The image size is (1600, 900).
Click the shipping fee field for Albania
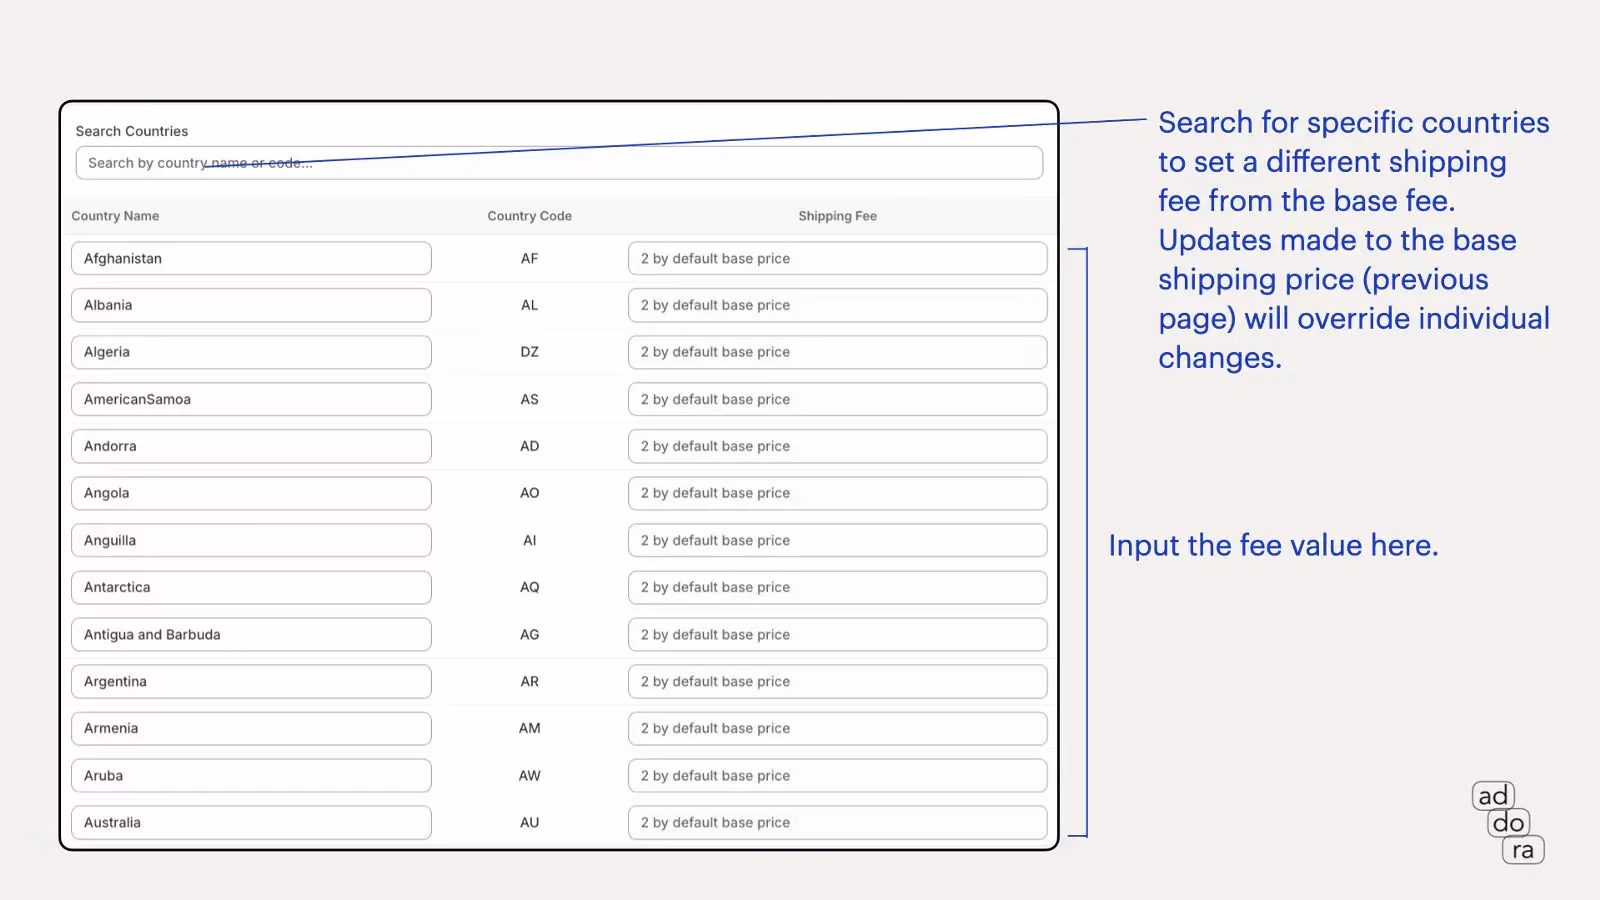(837, 305)
